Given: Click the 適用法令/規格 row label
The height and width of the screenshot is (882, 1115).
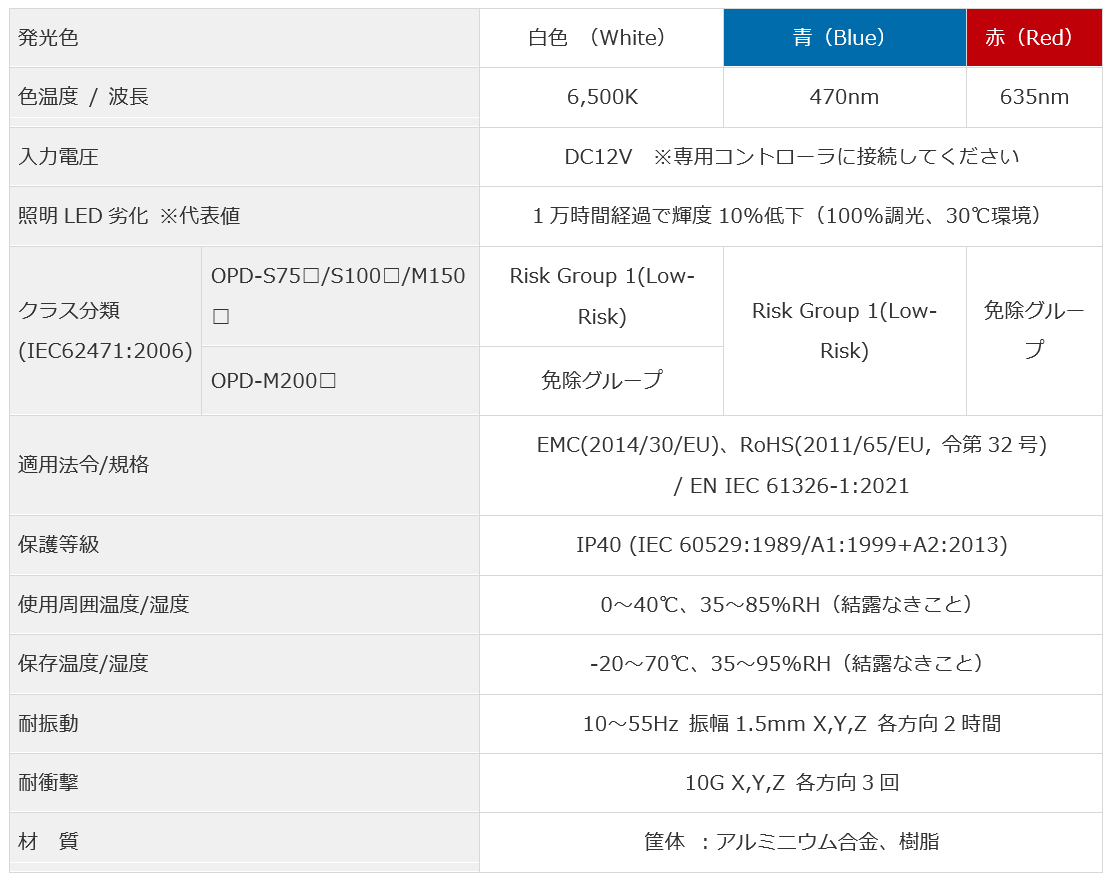Looking at the screenshot, I should [244, 465].
